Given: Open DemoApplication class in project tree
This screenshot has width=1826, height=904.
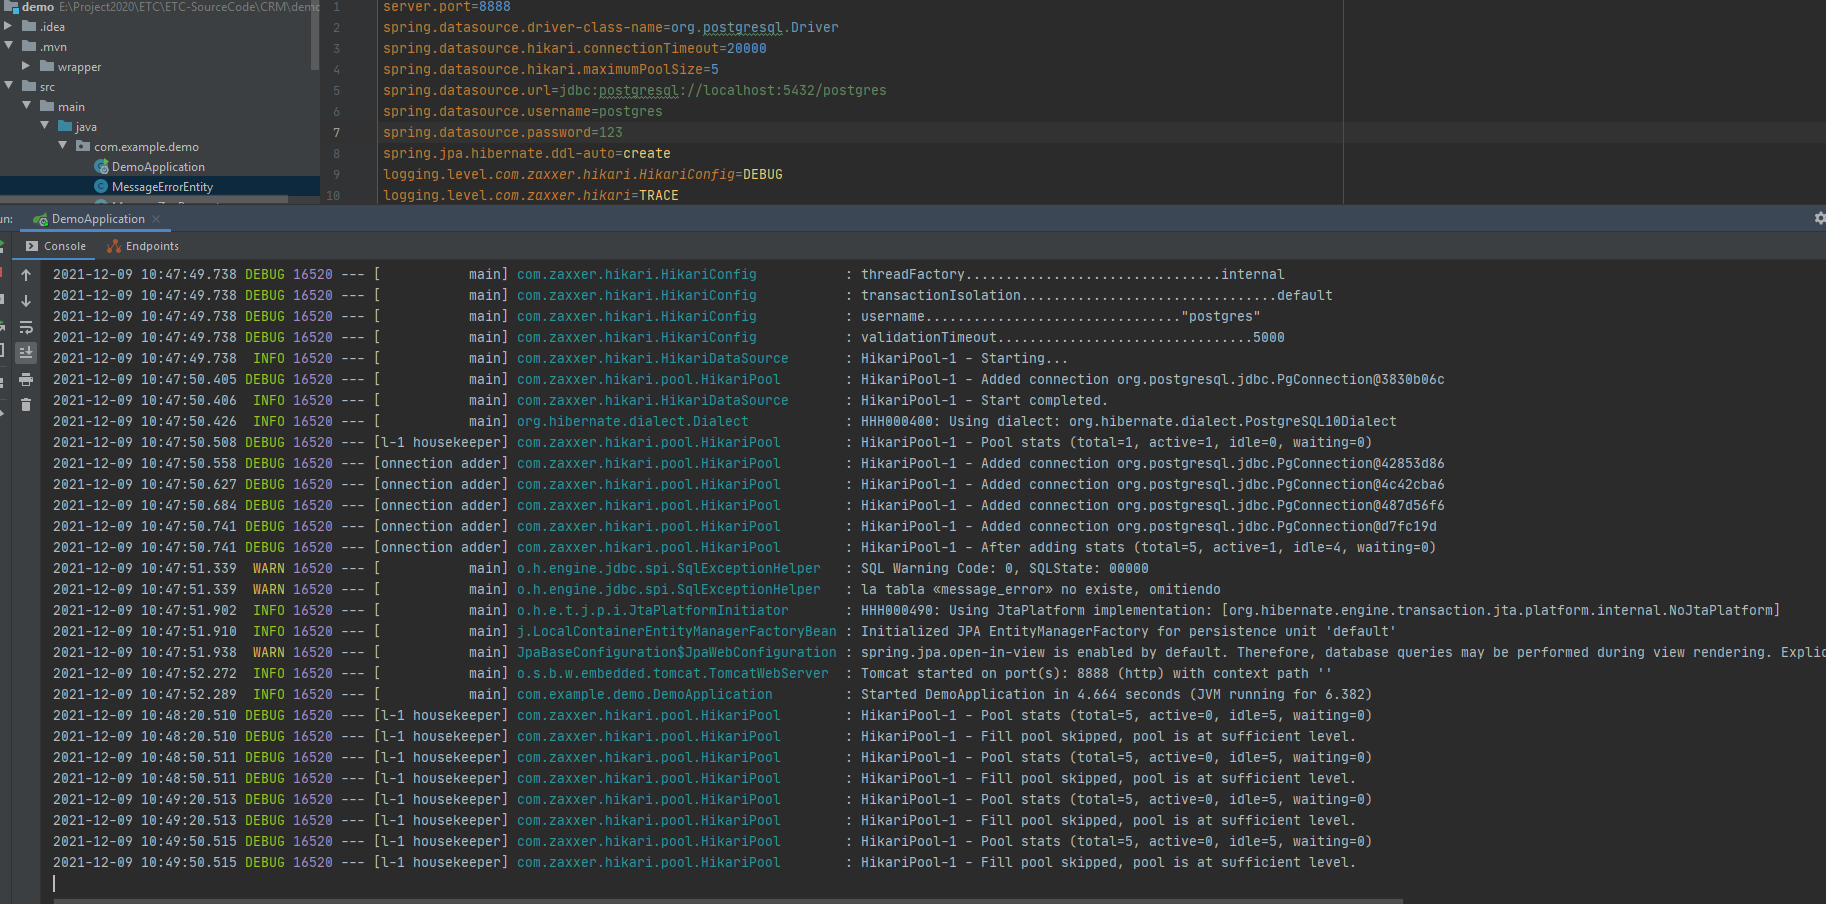Looking at the screenshot, I should [x=158, y=167].
